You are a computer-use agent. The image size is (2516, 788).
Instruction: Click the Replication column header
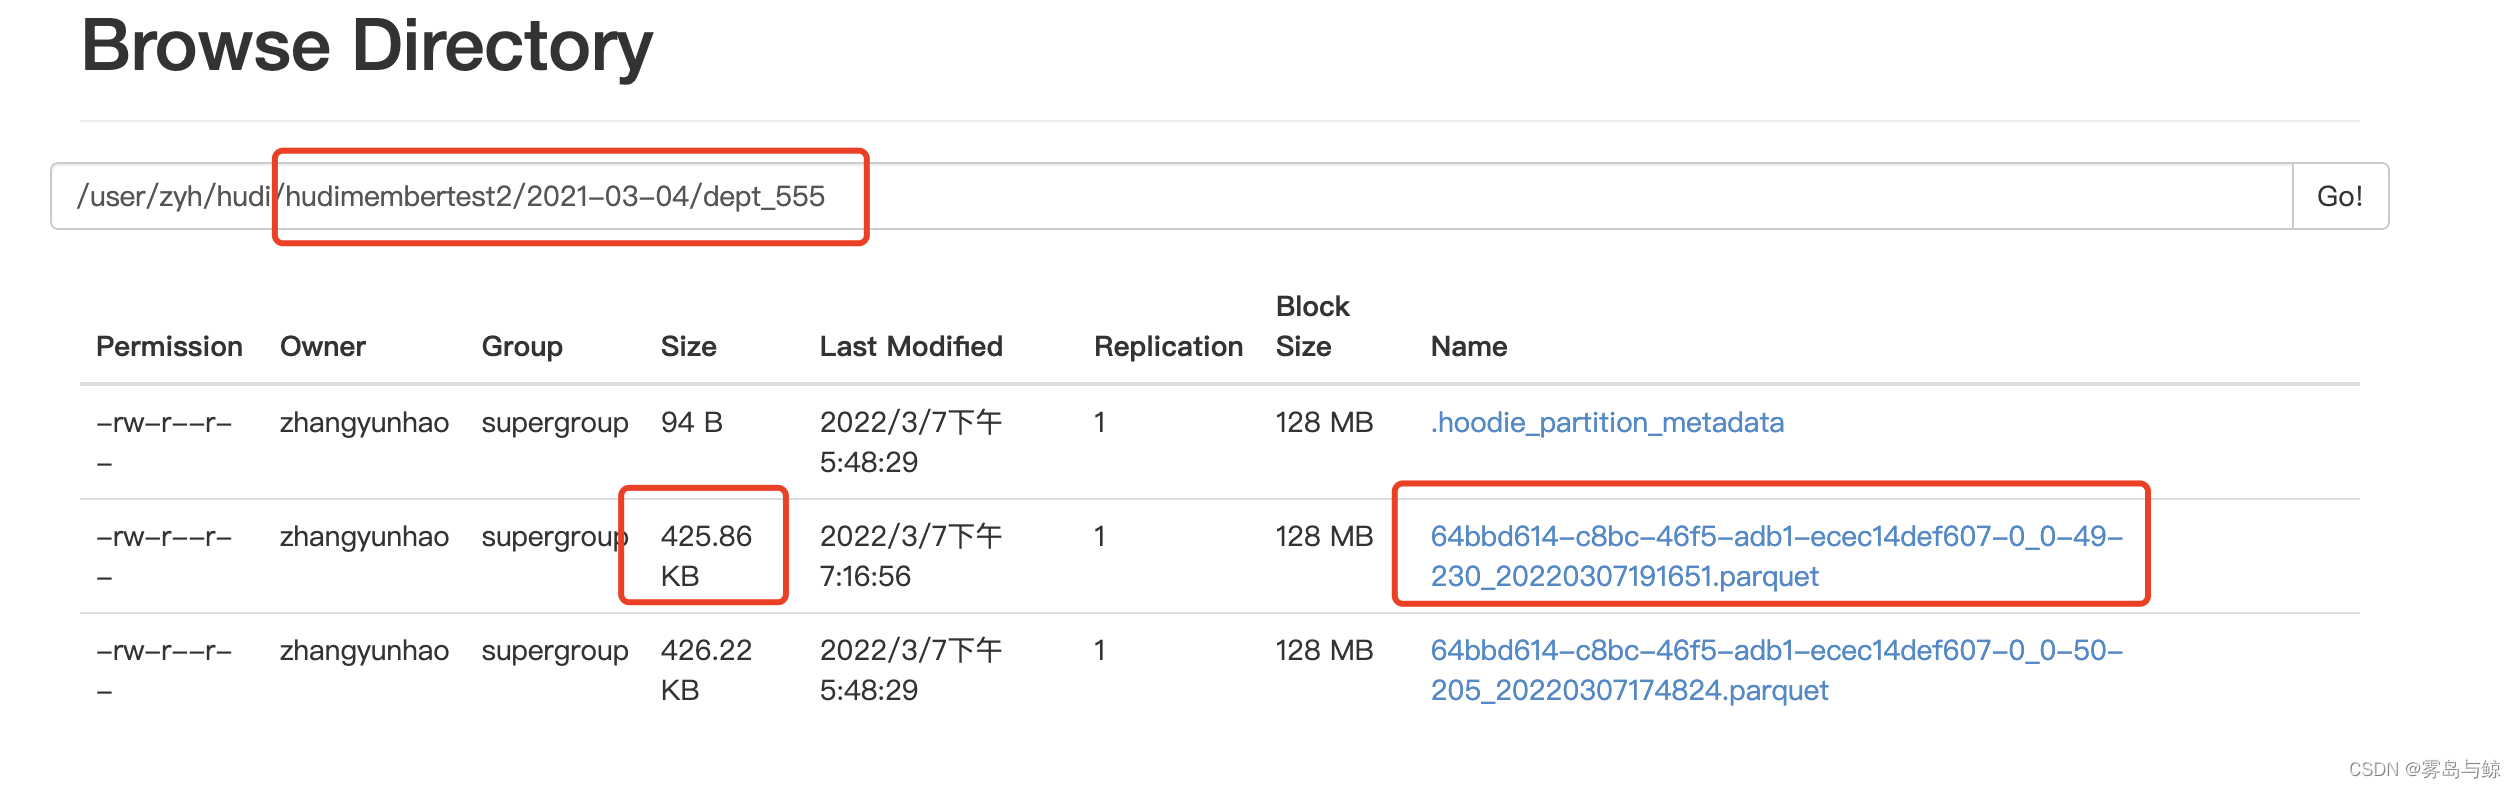click(1168, 347)
